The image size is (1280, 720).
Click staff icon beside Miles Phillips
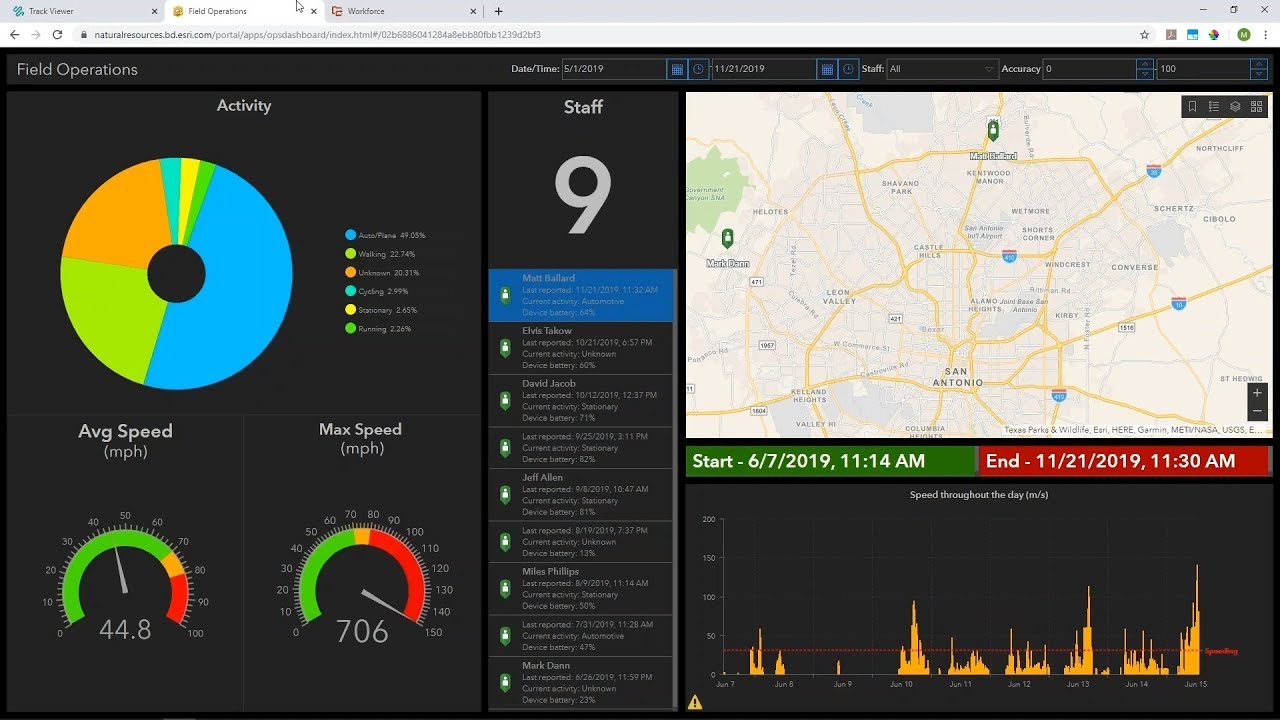(505, 589)
